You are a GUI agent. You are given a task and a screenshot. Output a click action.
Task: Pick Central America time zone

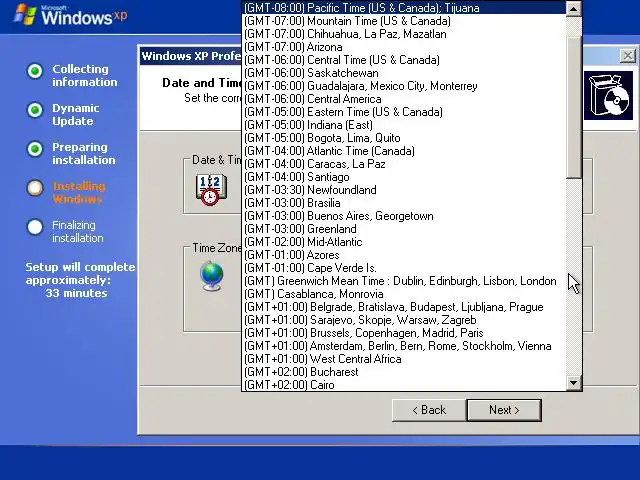(x=404, y=99)
